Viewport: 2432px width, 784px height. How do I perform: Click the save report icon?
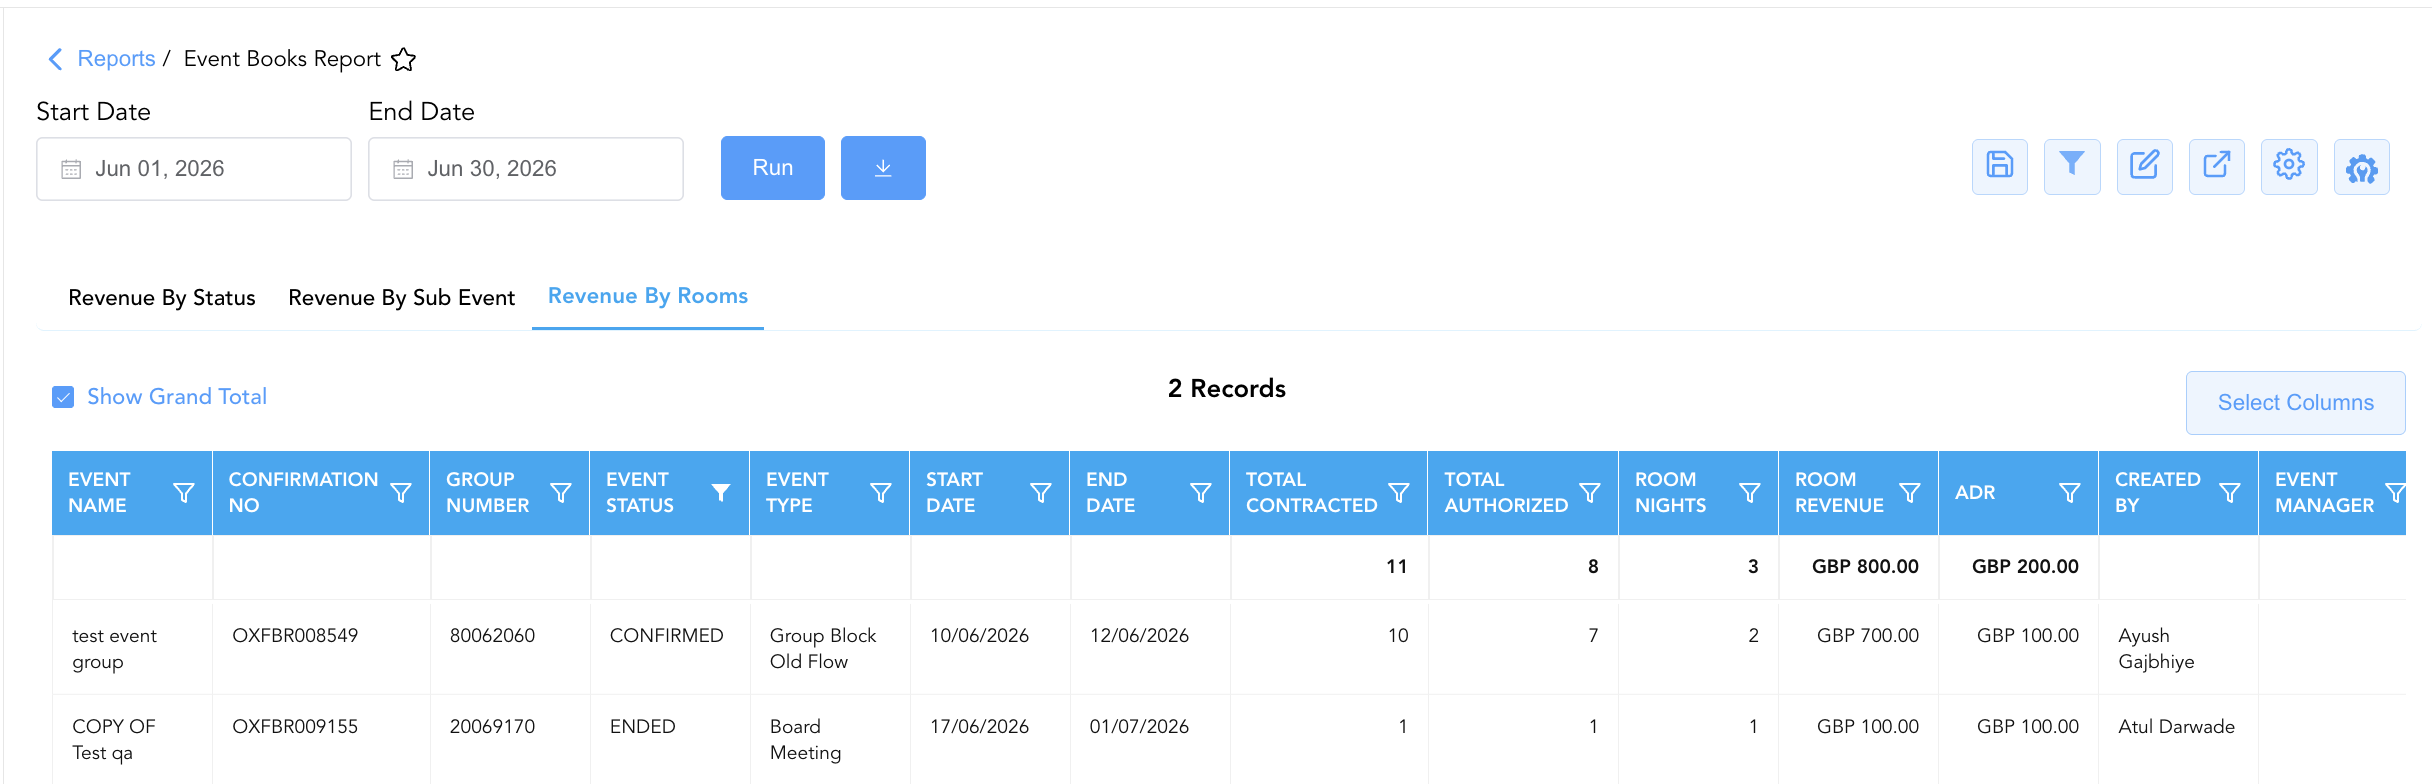[1999, 166]
